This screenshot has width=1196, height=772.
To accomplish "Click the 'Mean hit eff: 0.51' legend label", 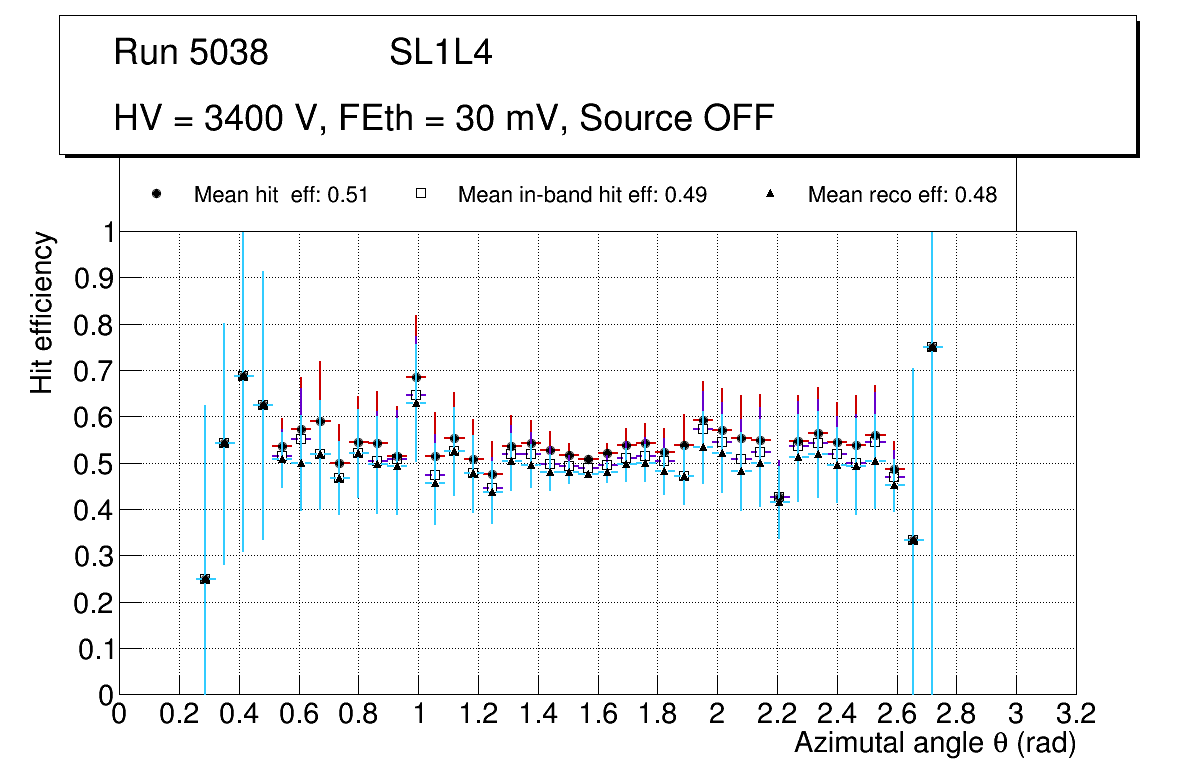I will pos(281,195).
